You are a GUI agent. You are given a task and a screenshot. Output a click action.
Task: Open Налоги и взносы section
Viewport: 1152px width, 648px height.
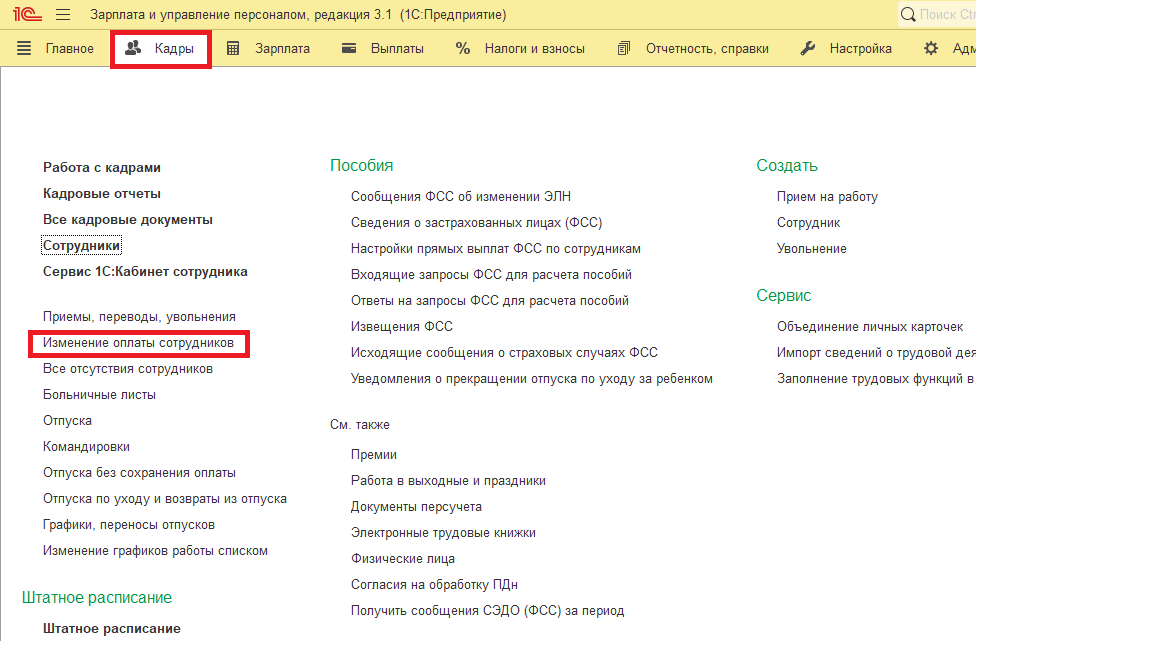535,48
